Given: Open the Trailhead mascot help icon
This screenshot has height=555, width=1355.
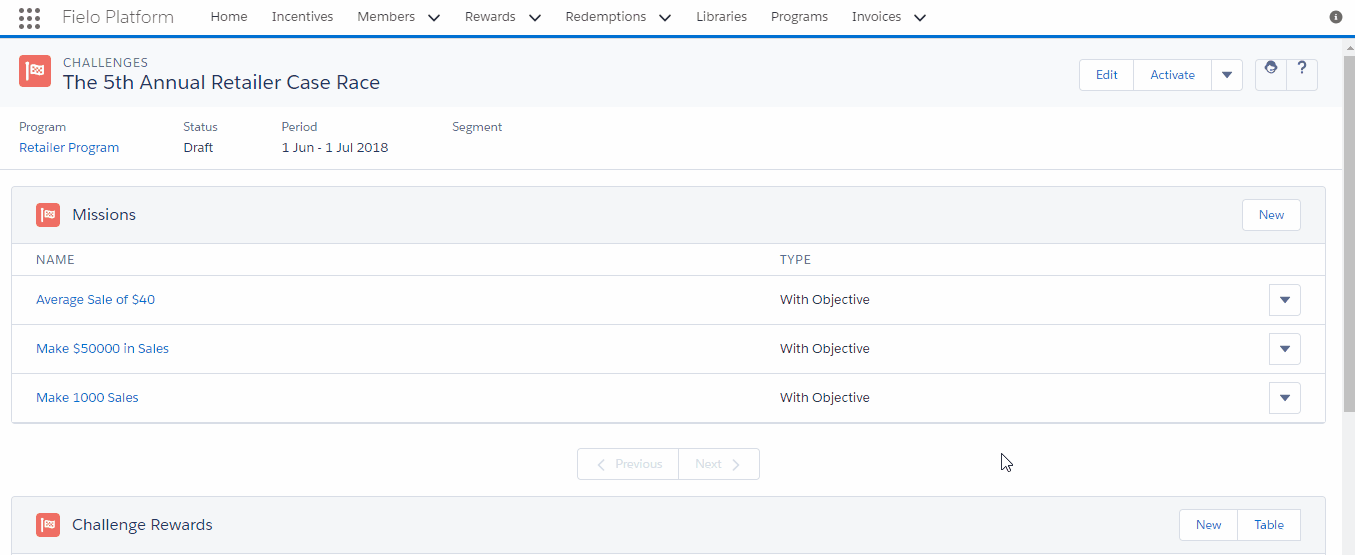Looking at the screenshot, I should coord(1271,74).
